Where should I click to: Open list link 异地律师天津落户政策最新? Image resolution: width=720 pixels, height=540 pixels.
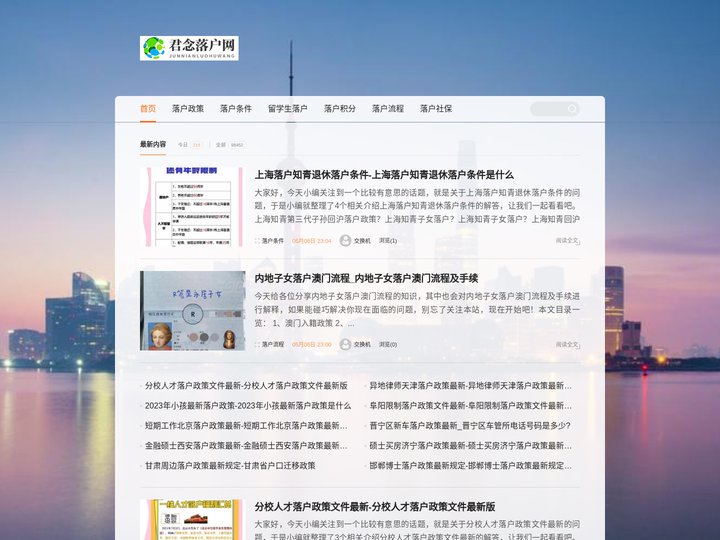click(x=471, y=386)
